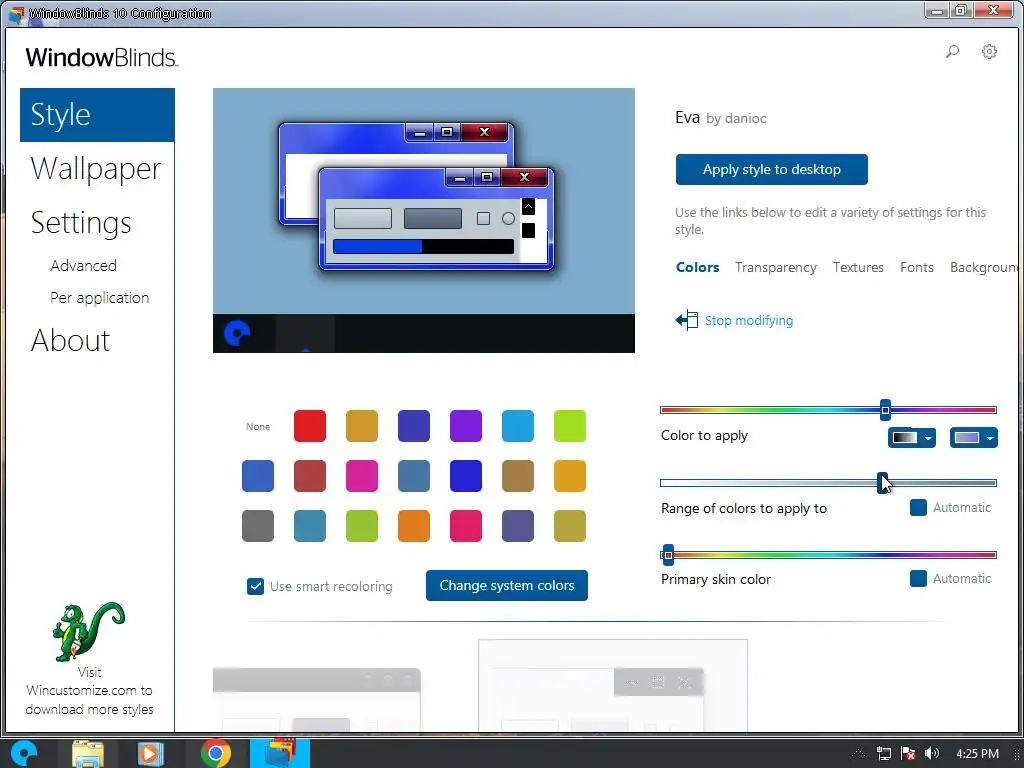Image resolution: width=1024 pixels, height=768 pixels.
Task: Open the blue gradient color dropdown
Action: [974, 438]
